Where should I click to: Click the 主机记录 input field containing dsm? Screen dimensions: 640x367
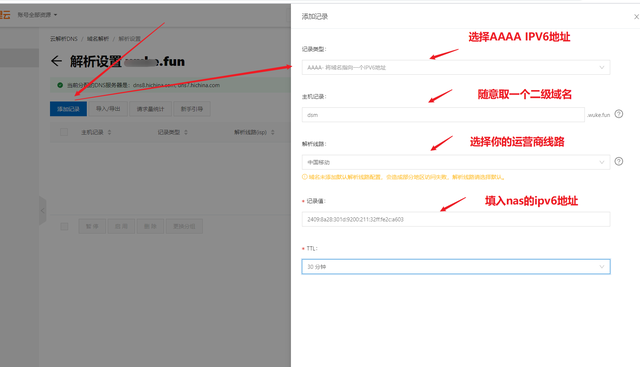pyautogui.click(x=443, y=115)
